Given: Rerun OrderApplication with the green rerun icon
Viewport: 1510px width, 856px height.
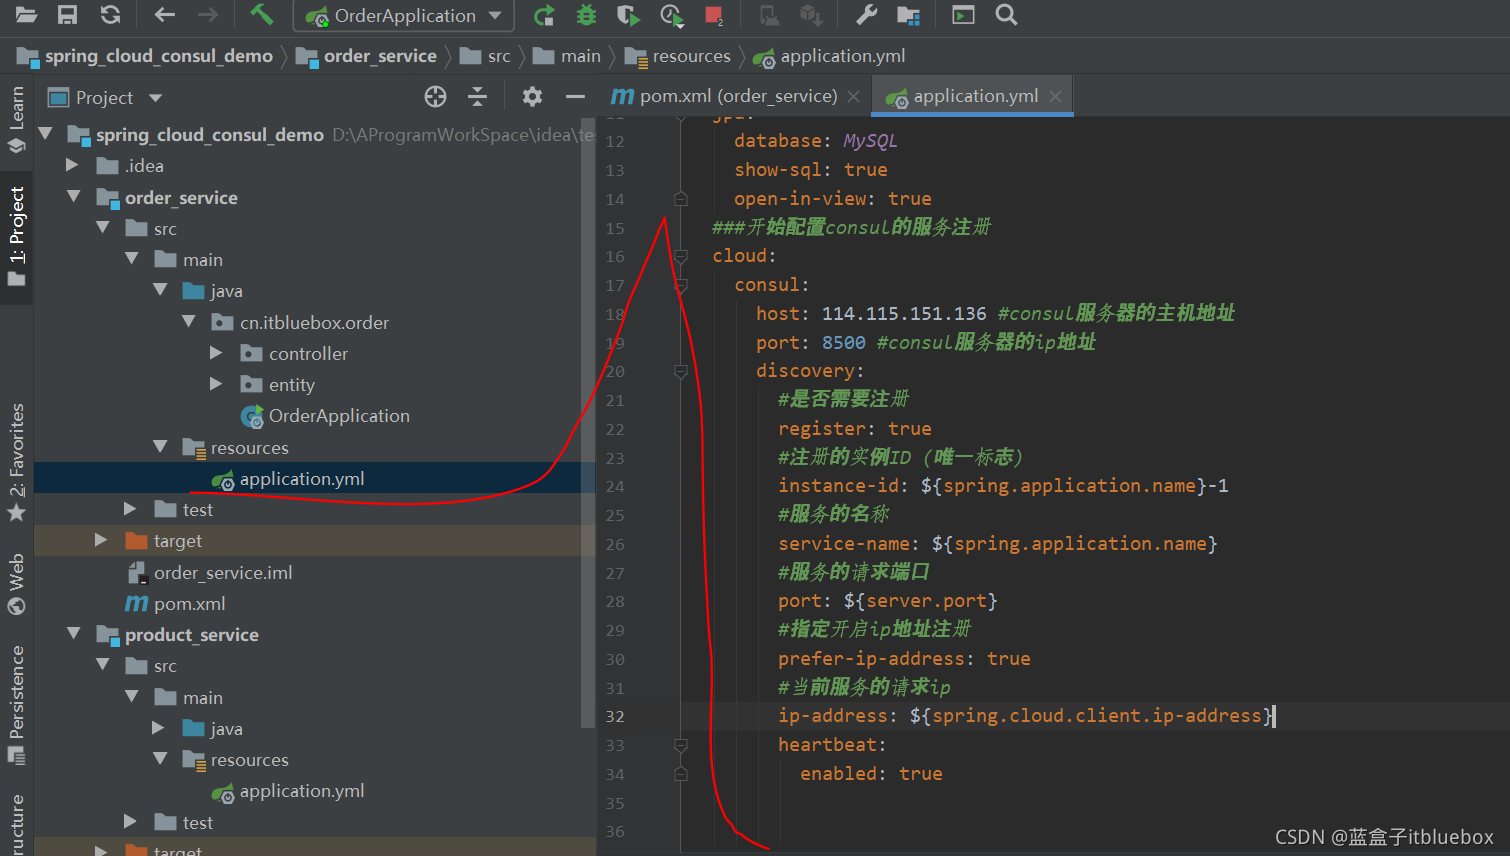Looking at the screenshot, I should (544, 15).
